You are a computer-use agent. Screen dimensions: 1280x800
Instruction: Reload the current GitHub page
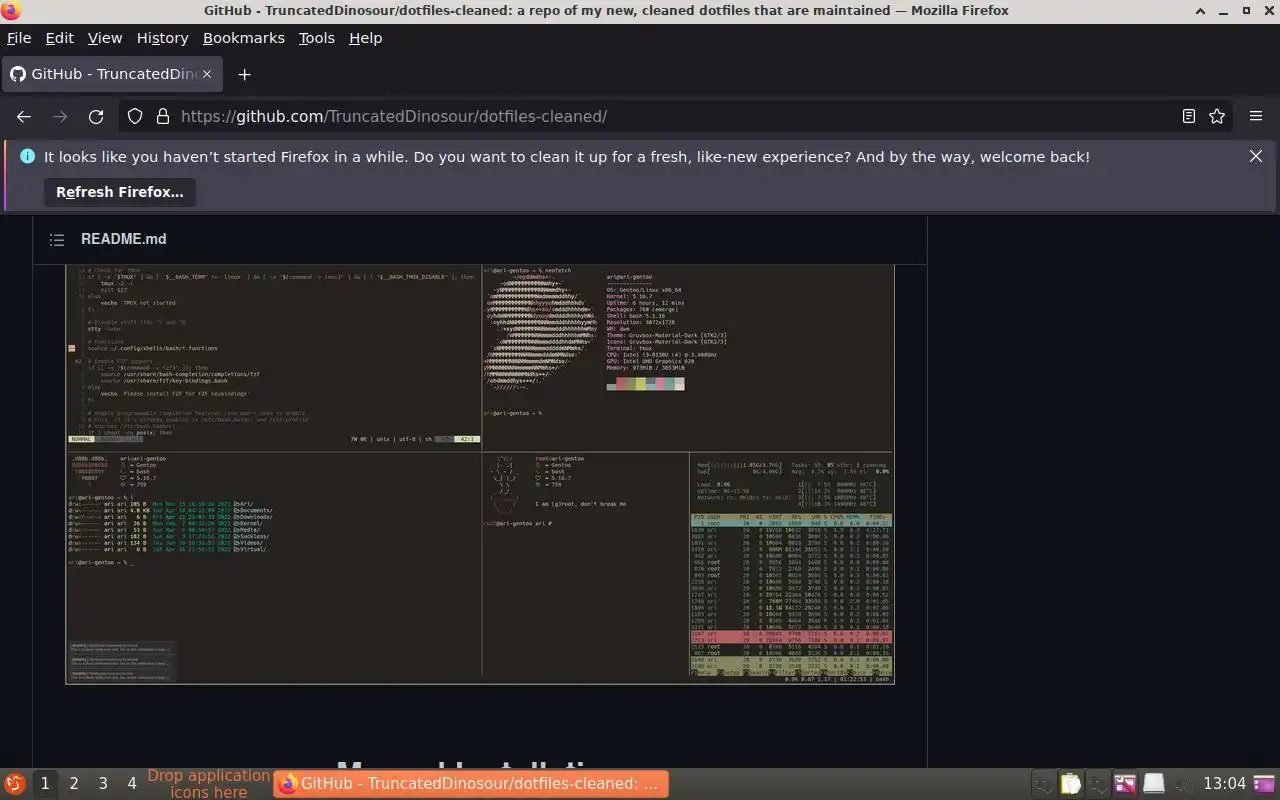pyautogui.click(x=96, y=116)
